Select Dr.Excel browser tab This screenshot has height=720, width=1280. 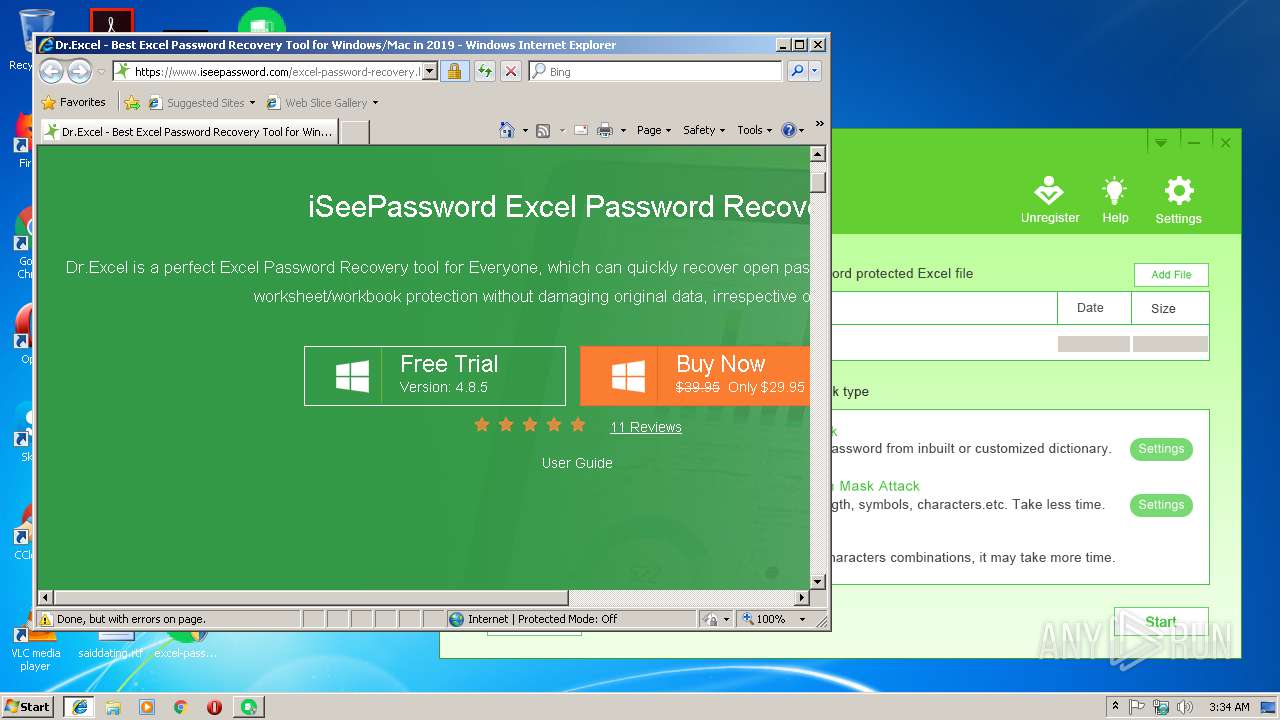pos(189,131)
